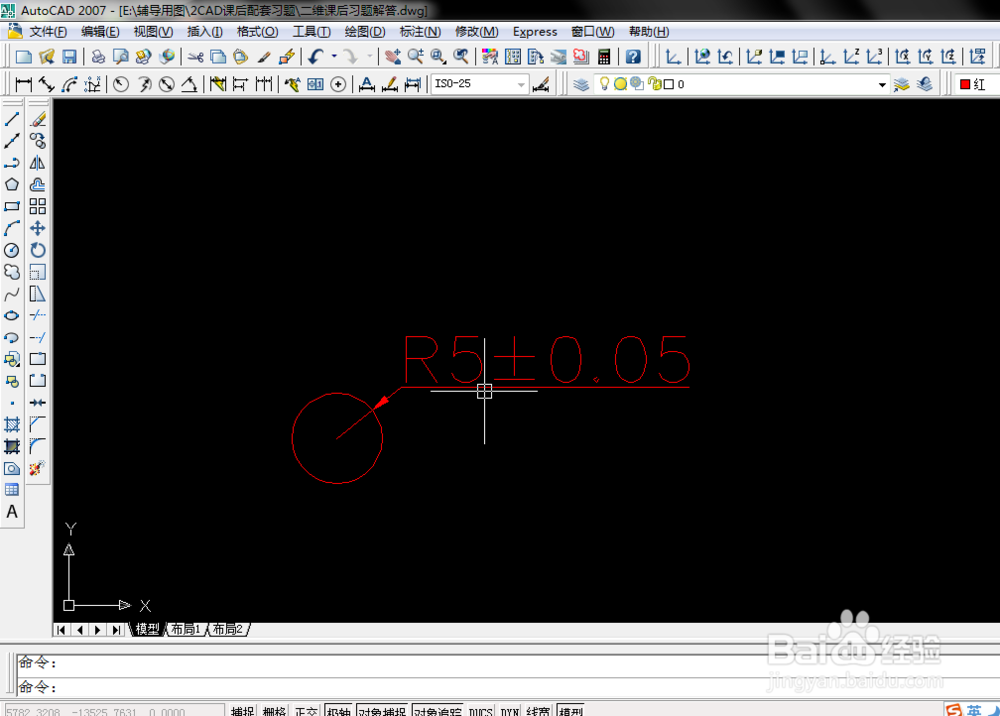The height and width of the screenshot is (716, 1000).
Task: Click the Pan realtime hand icon
Action: pos(393,57)
